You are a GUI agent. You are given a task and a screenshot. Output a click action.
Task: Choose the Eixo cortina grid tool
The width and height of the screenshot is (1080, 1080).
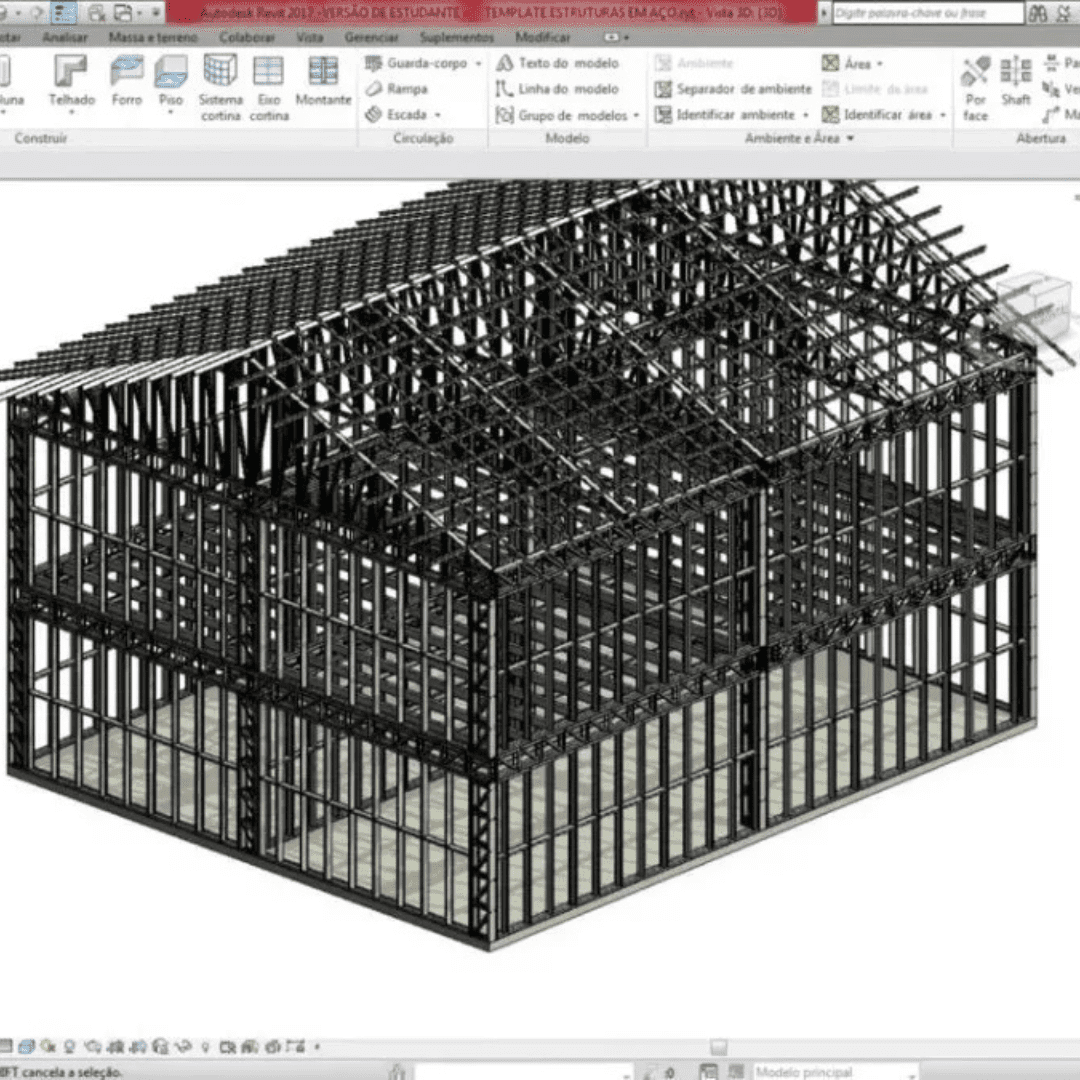click(269, 88)
